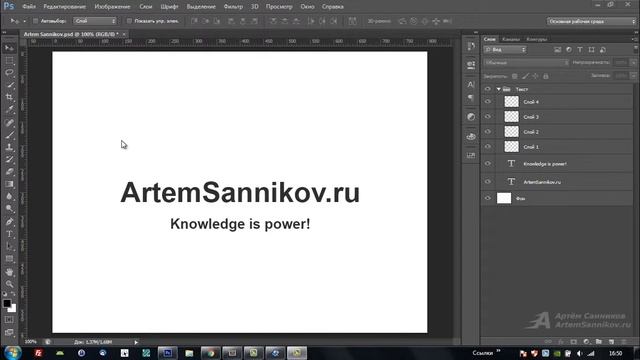Viewport: 640px width, 360px height.
Task: Open the Фильтр menu
Action: 233,7
